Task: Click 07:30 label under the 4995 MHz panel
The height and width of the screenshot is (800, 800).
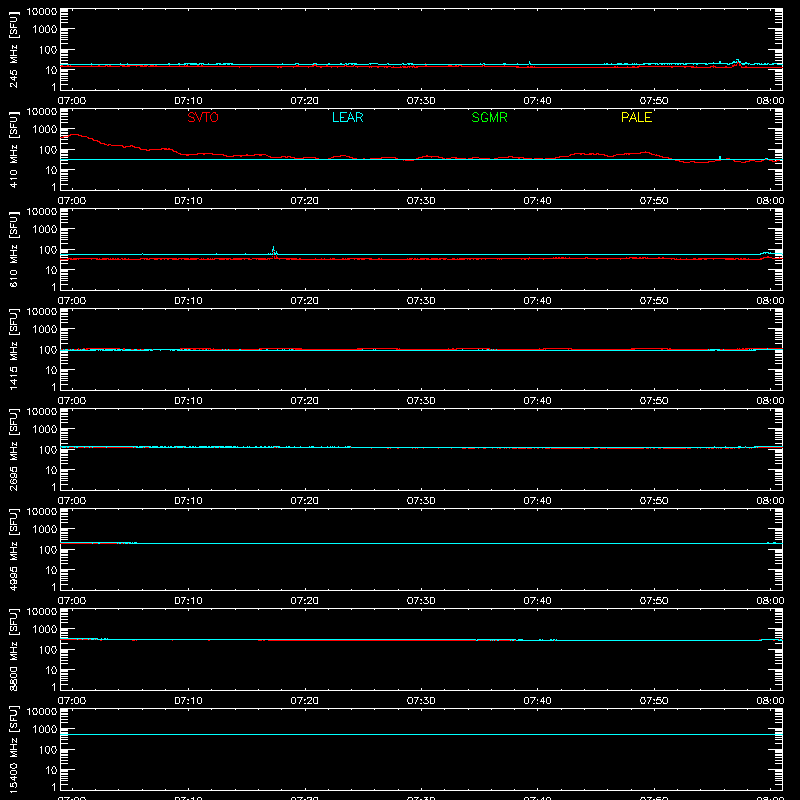Action: [421, 601]
